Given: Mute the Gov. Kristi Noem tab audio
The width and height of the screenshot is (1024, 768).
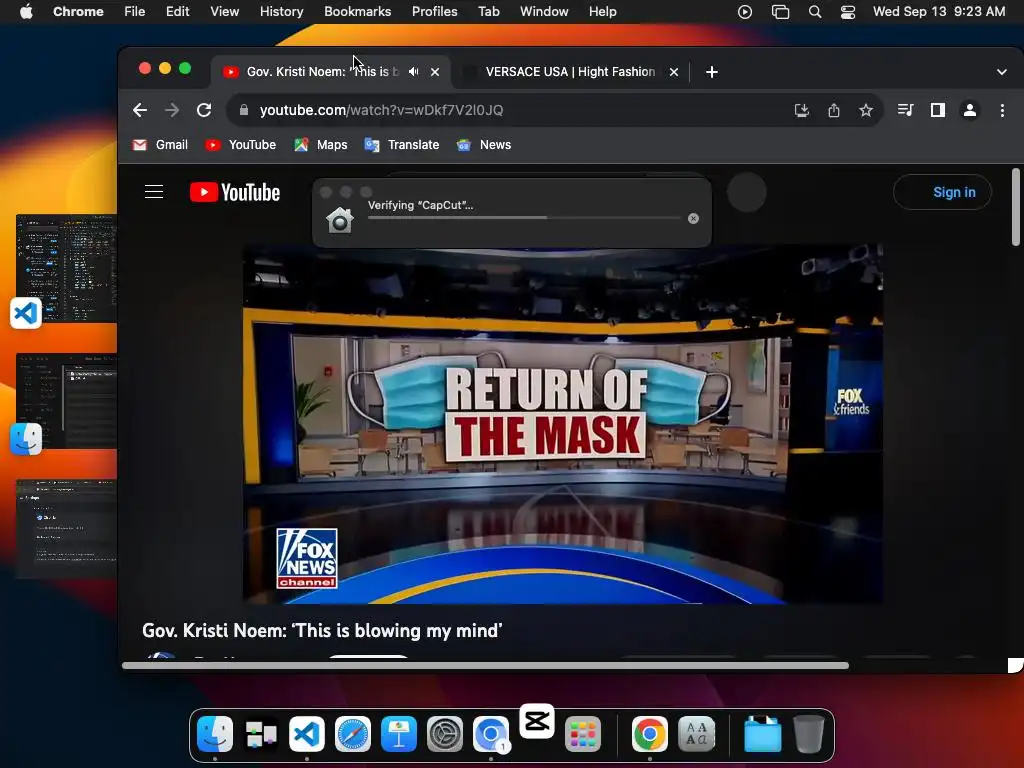Looking at the screenshot, I should pos(413,72).
